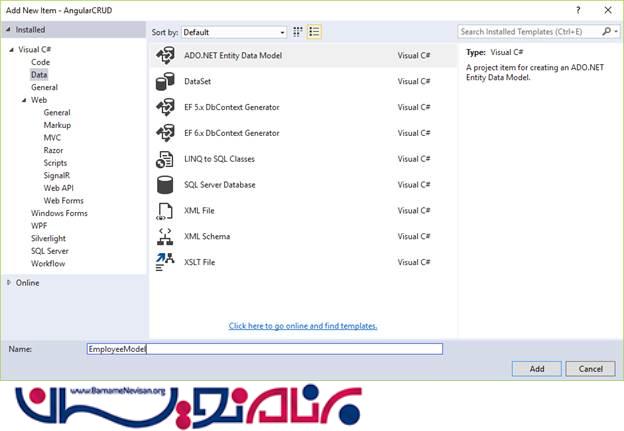The width and height of the screenshot is (624, 431).
Task: Collapse the Installed section
Action: tap(8, 29)
